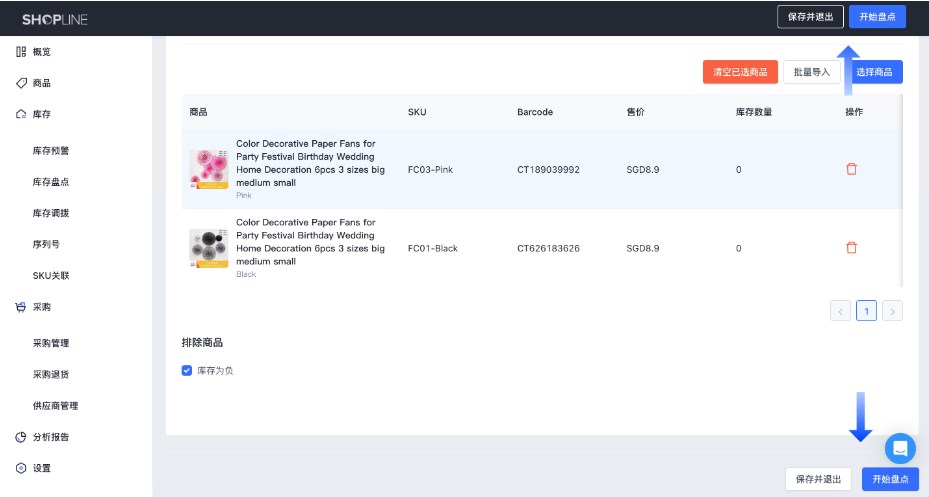The width and height of the screenshot is (929, 497).
Task: Uncheck the 库存为负 checkbox
Action: click(x=187, y=370)
